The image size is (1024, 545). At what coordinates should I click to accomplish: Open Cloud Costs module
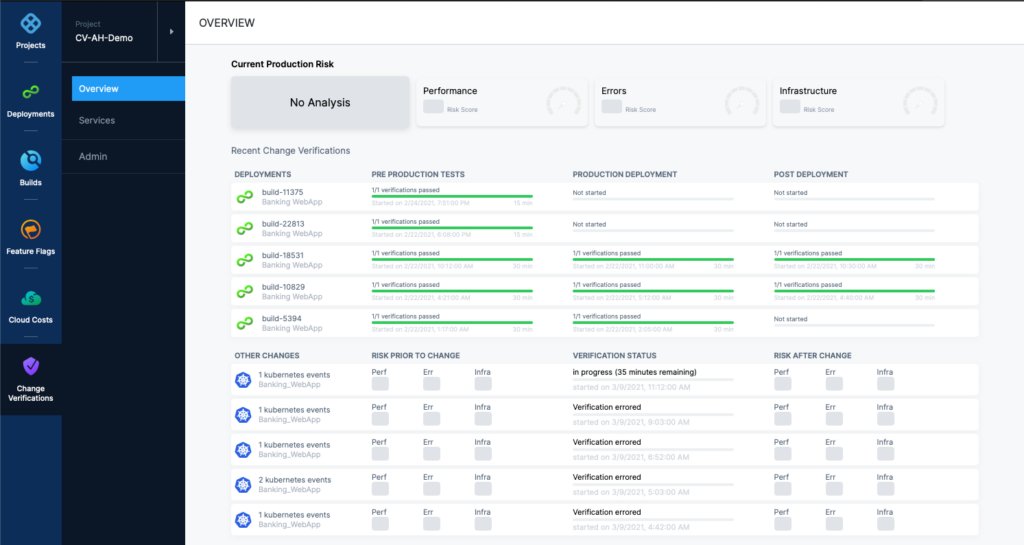pos(31,307)
